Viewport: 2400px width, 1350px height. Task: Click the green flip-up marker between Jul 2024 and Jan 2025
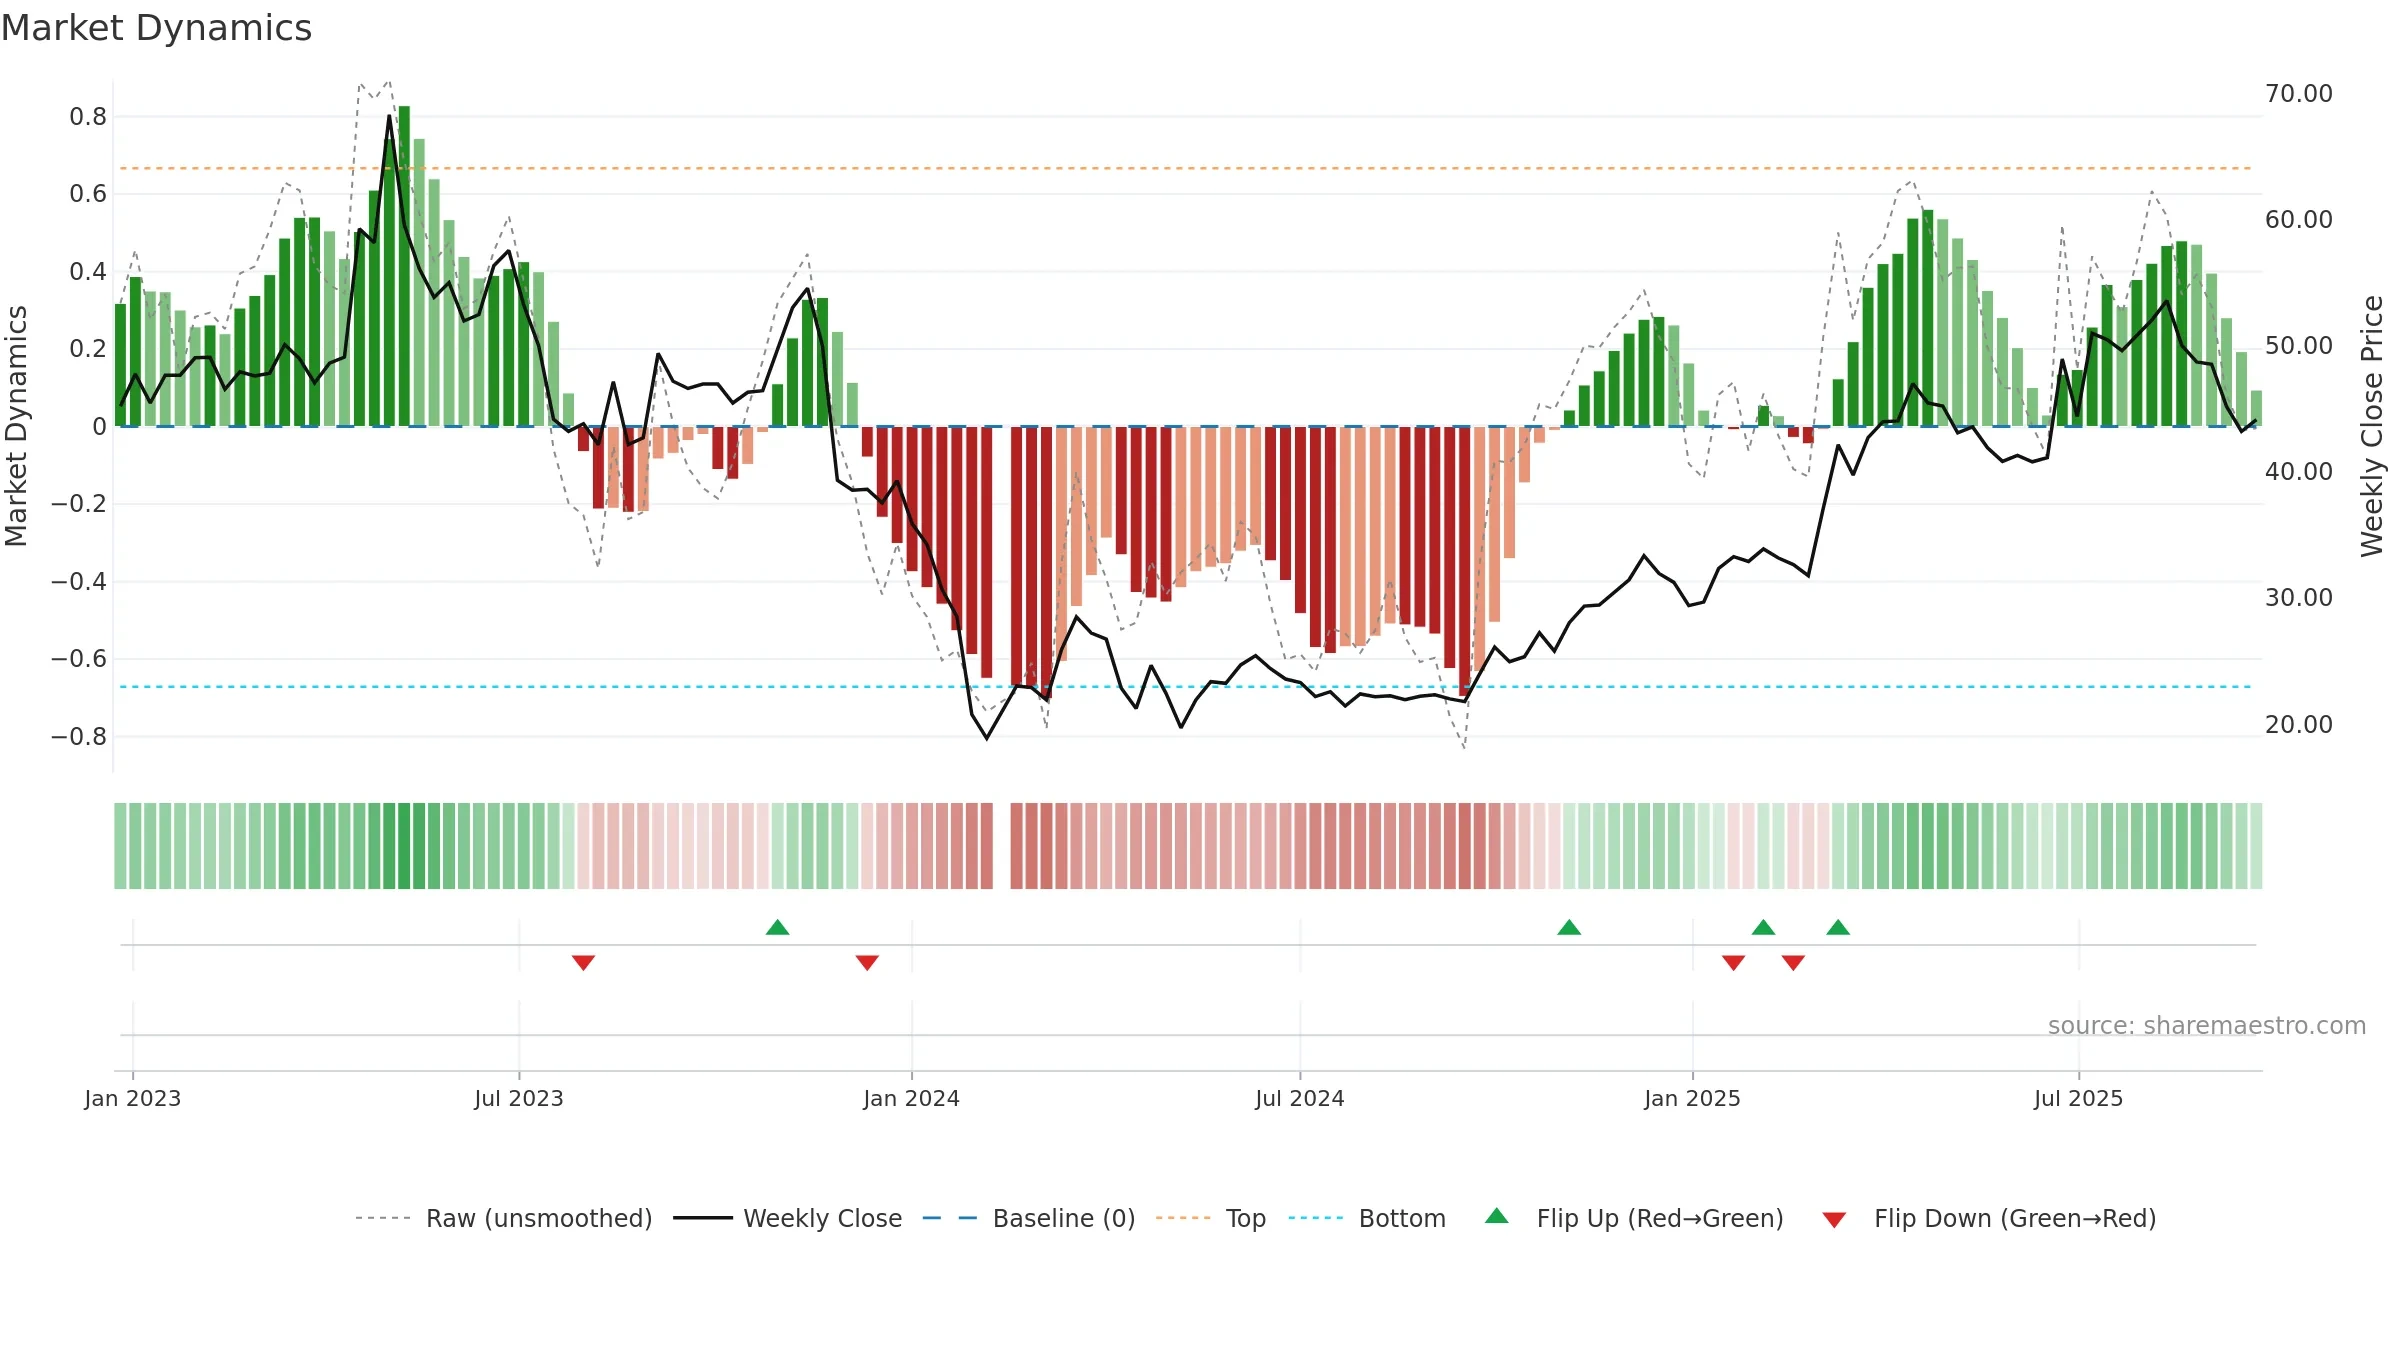1569,927
